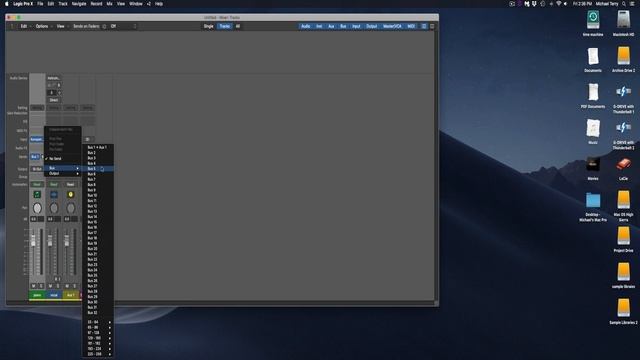
Task: Click the volume icon in menu bar
Action: coord(566,4)
